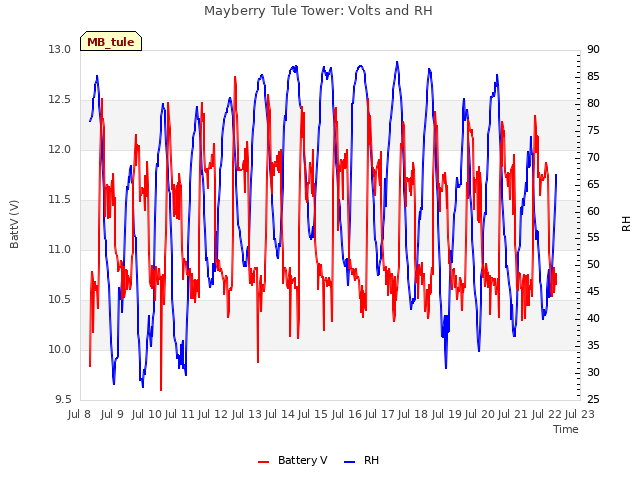Click the 75 RH axis value

(593, 130)
